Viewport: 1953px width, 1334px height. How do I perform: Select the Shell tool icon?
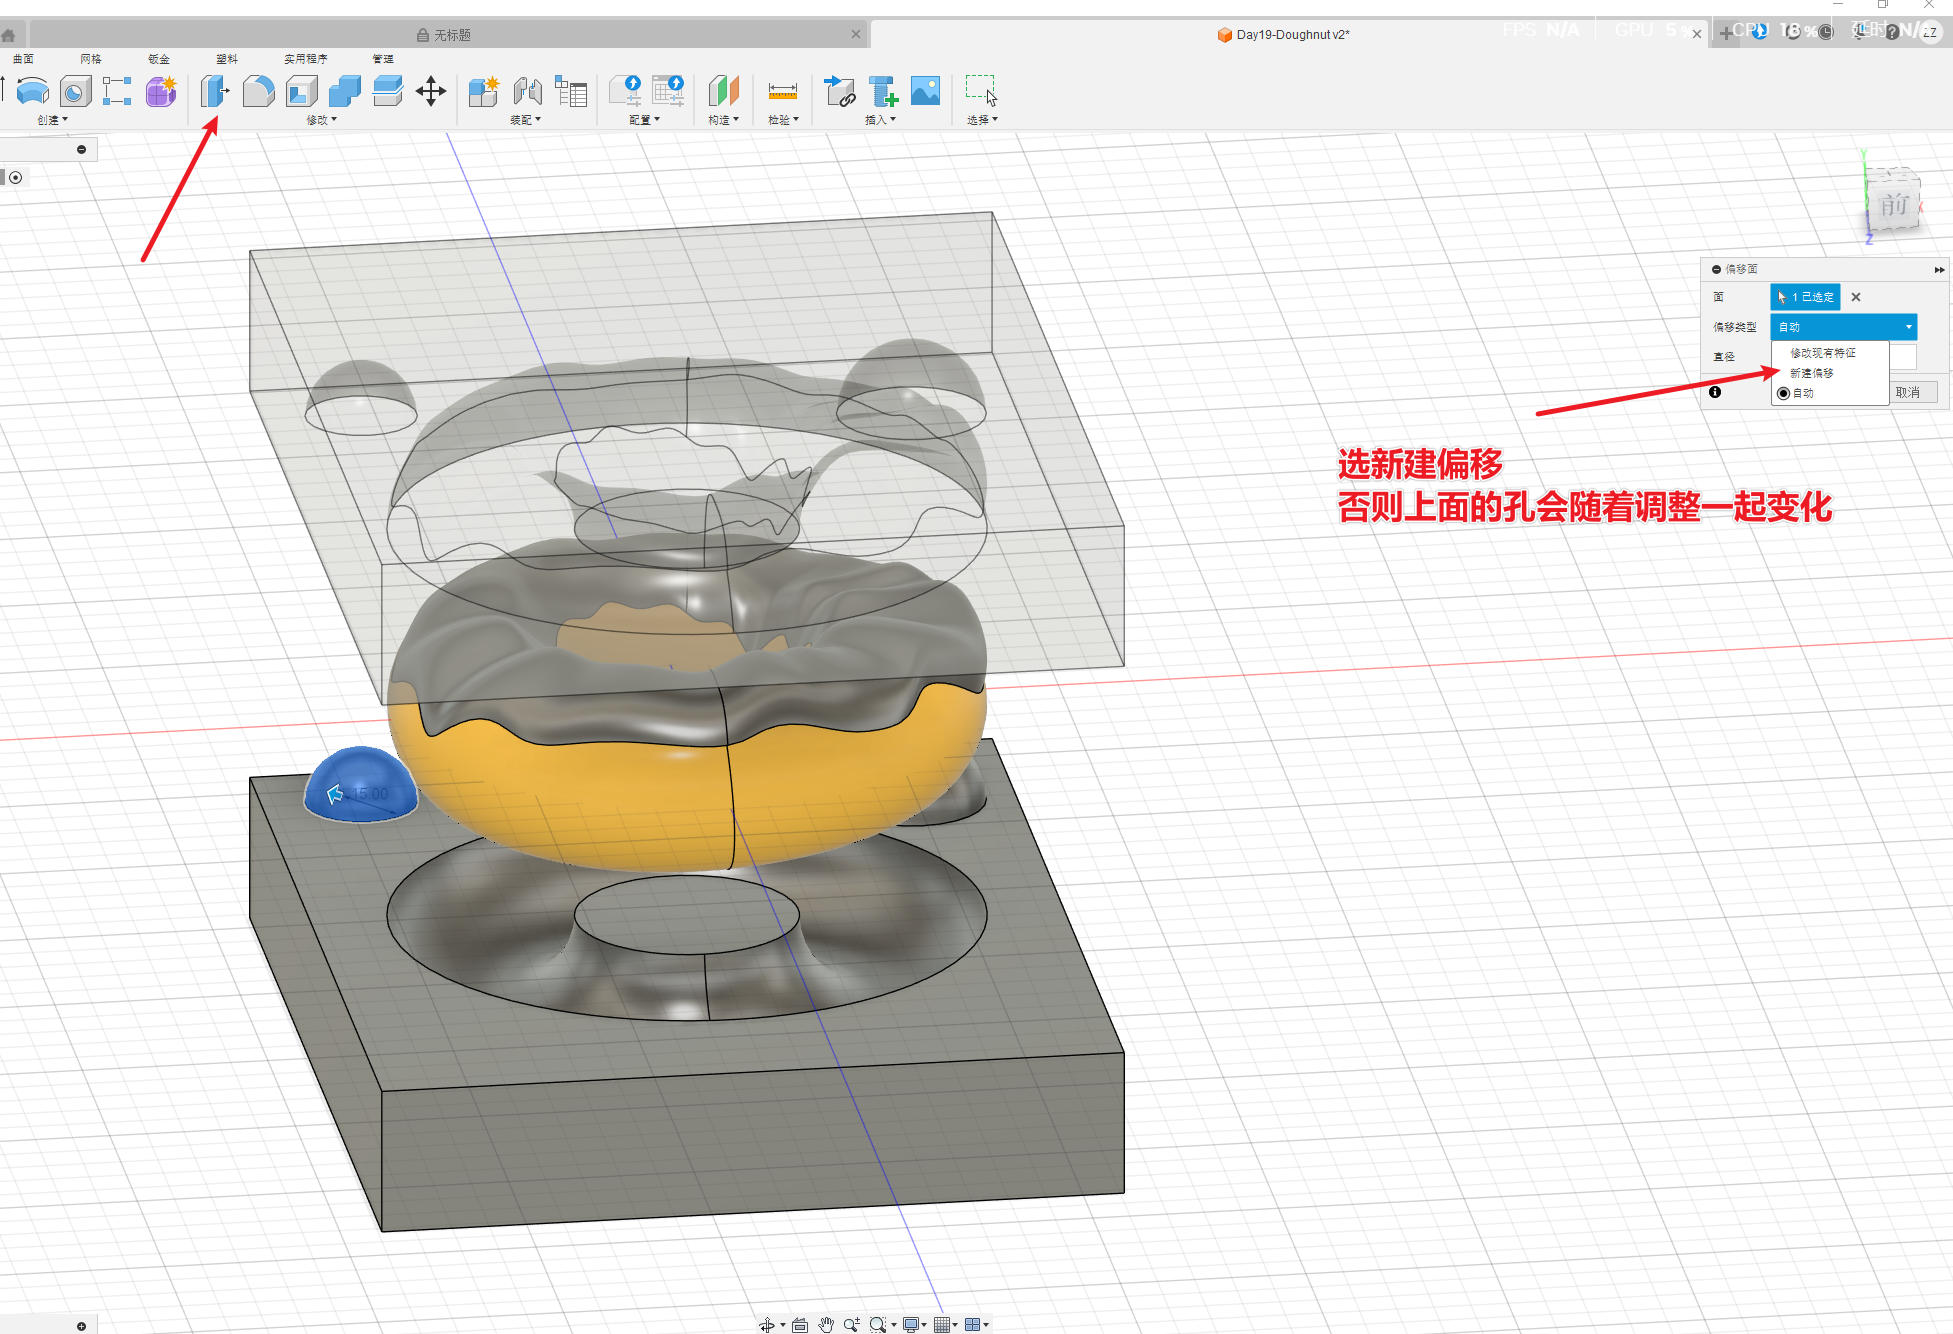pos(301,92)
